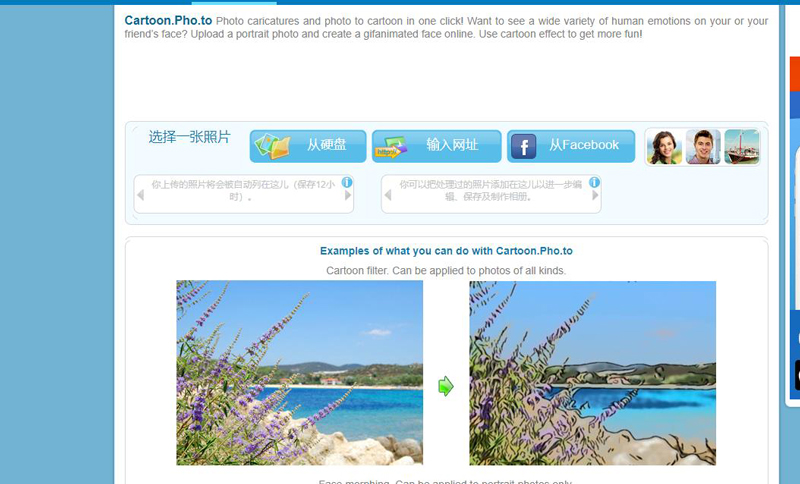The width and height of the screenshot is (800, 484).
Task: Click the http arrow icon on 输入网址
Action: click(392, 147)
